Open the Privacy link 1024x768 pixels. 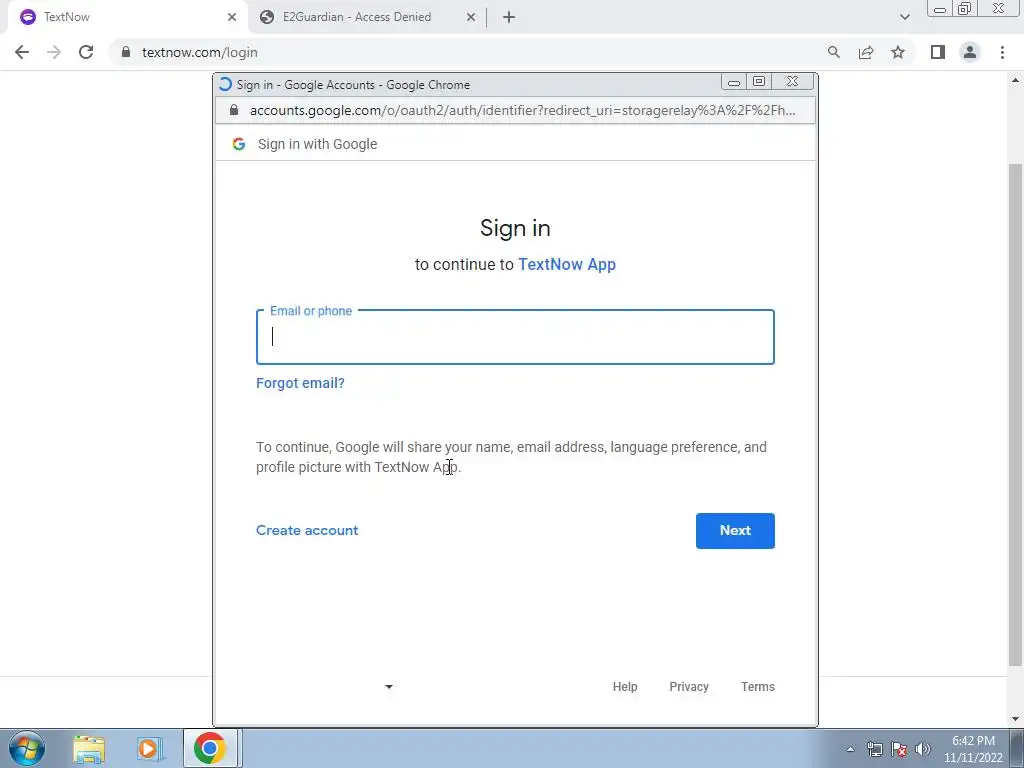(x=689, y=686)
